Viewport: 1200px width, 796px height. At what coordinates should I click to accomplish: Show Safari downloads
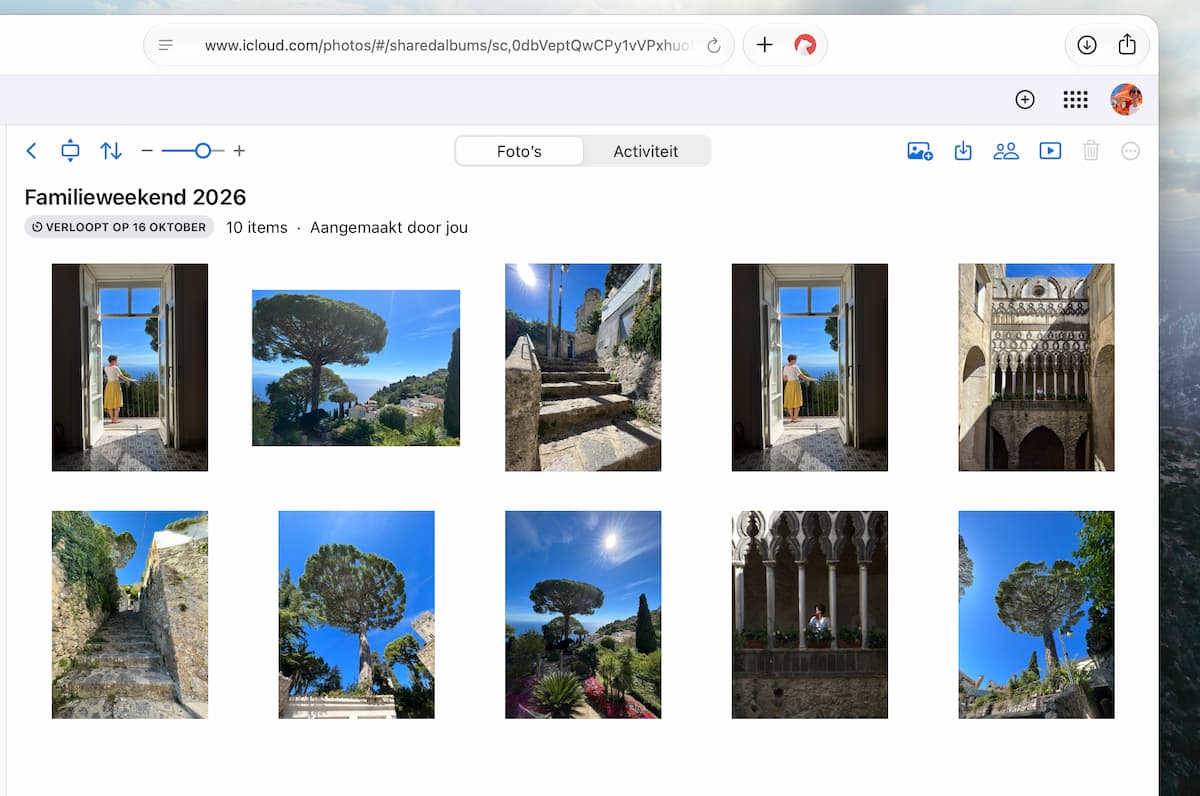point(1087,45)
